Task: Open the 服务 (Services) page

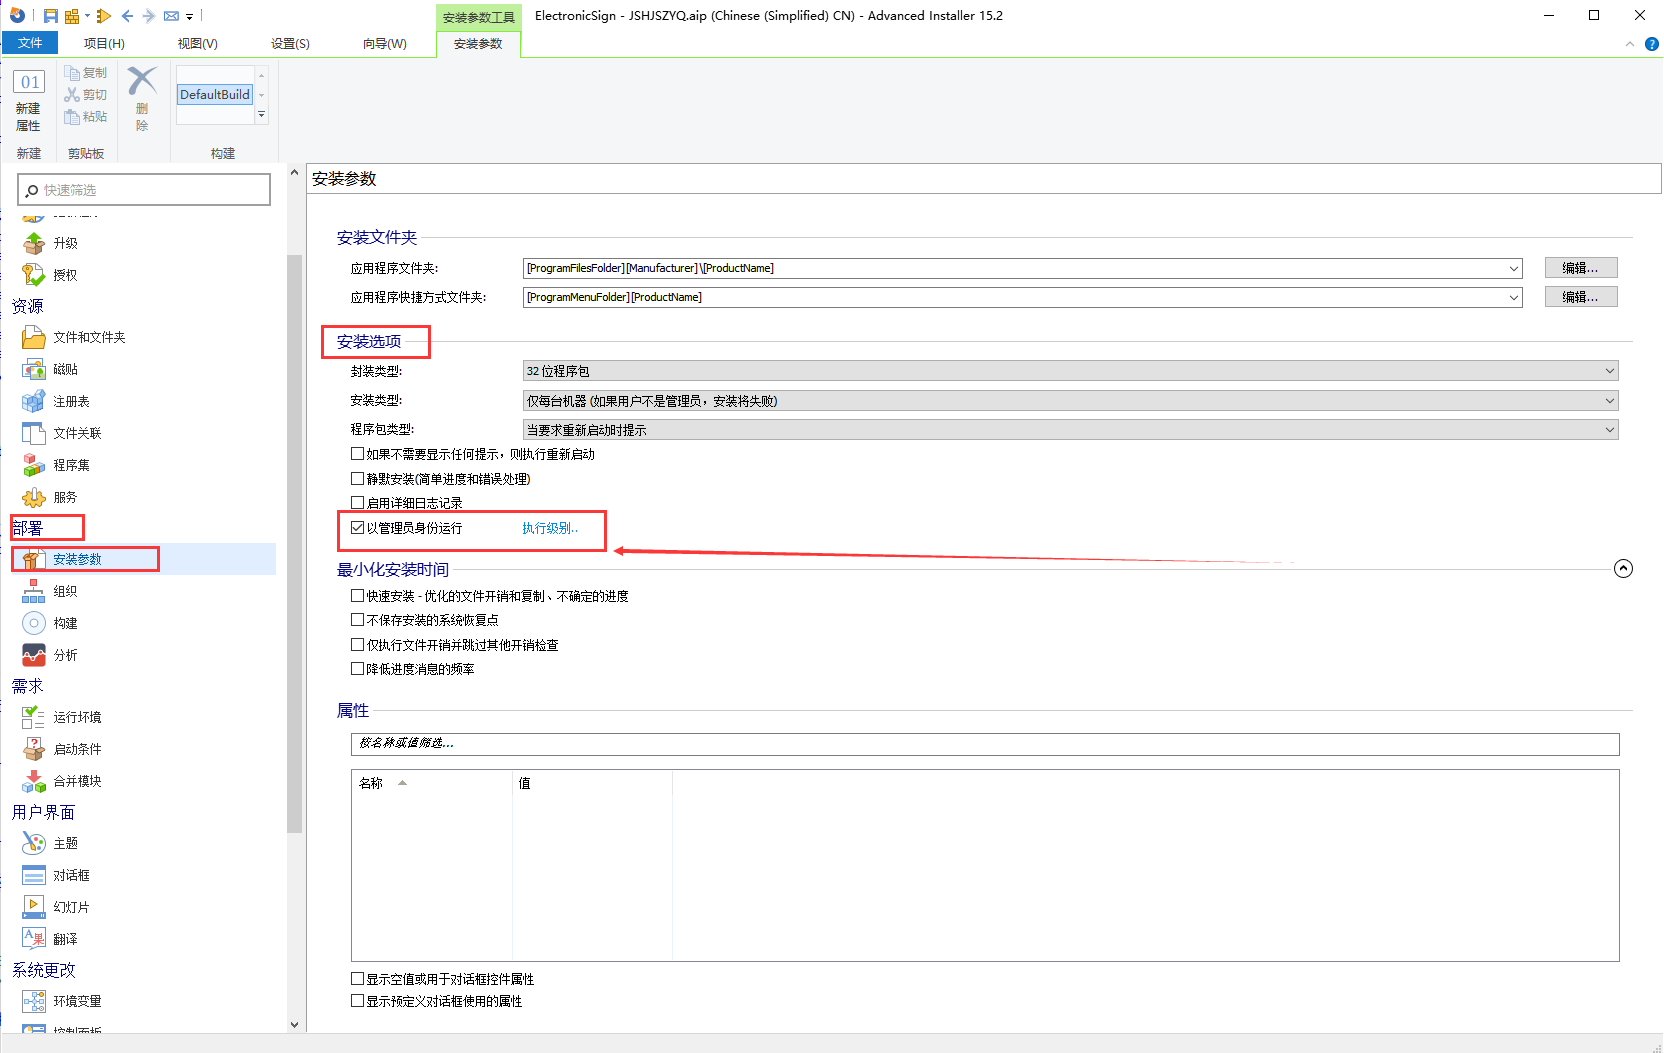Action: click(65, 497)
